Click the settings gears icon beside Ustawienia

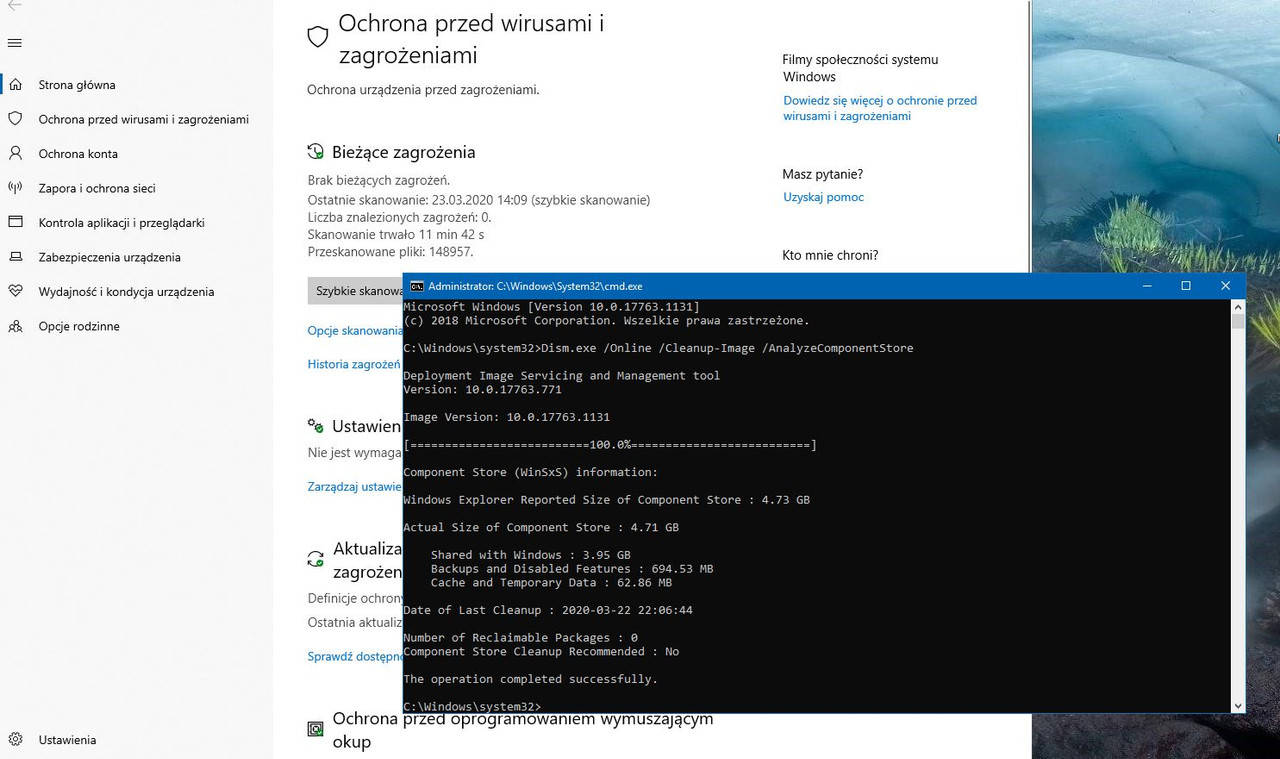tap(316, 426)
